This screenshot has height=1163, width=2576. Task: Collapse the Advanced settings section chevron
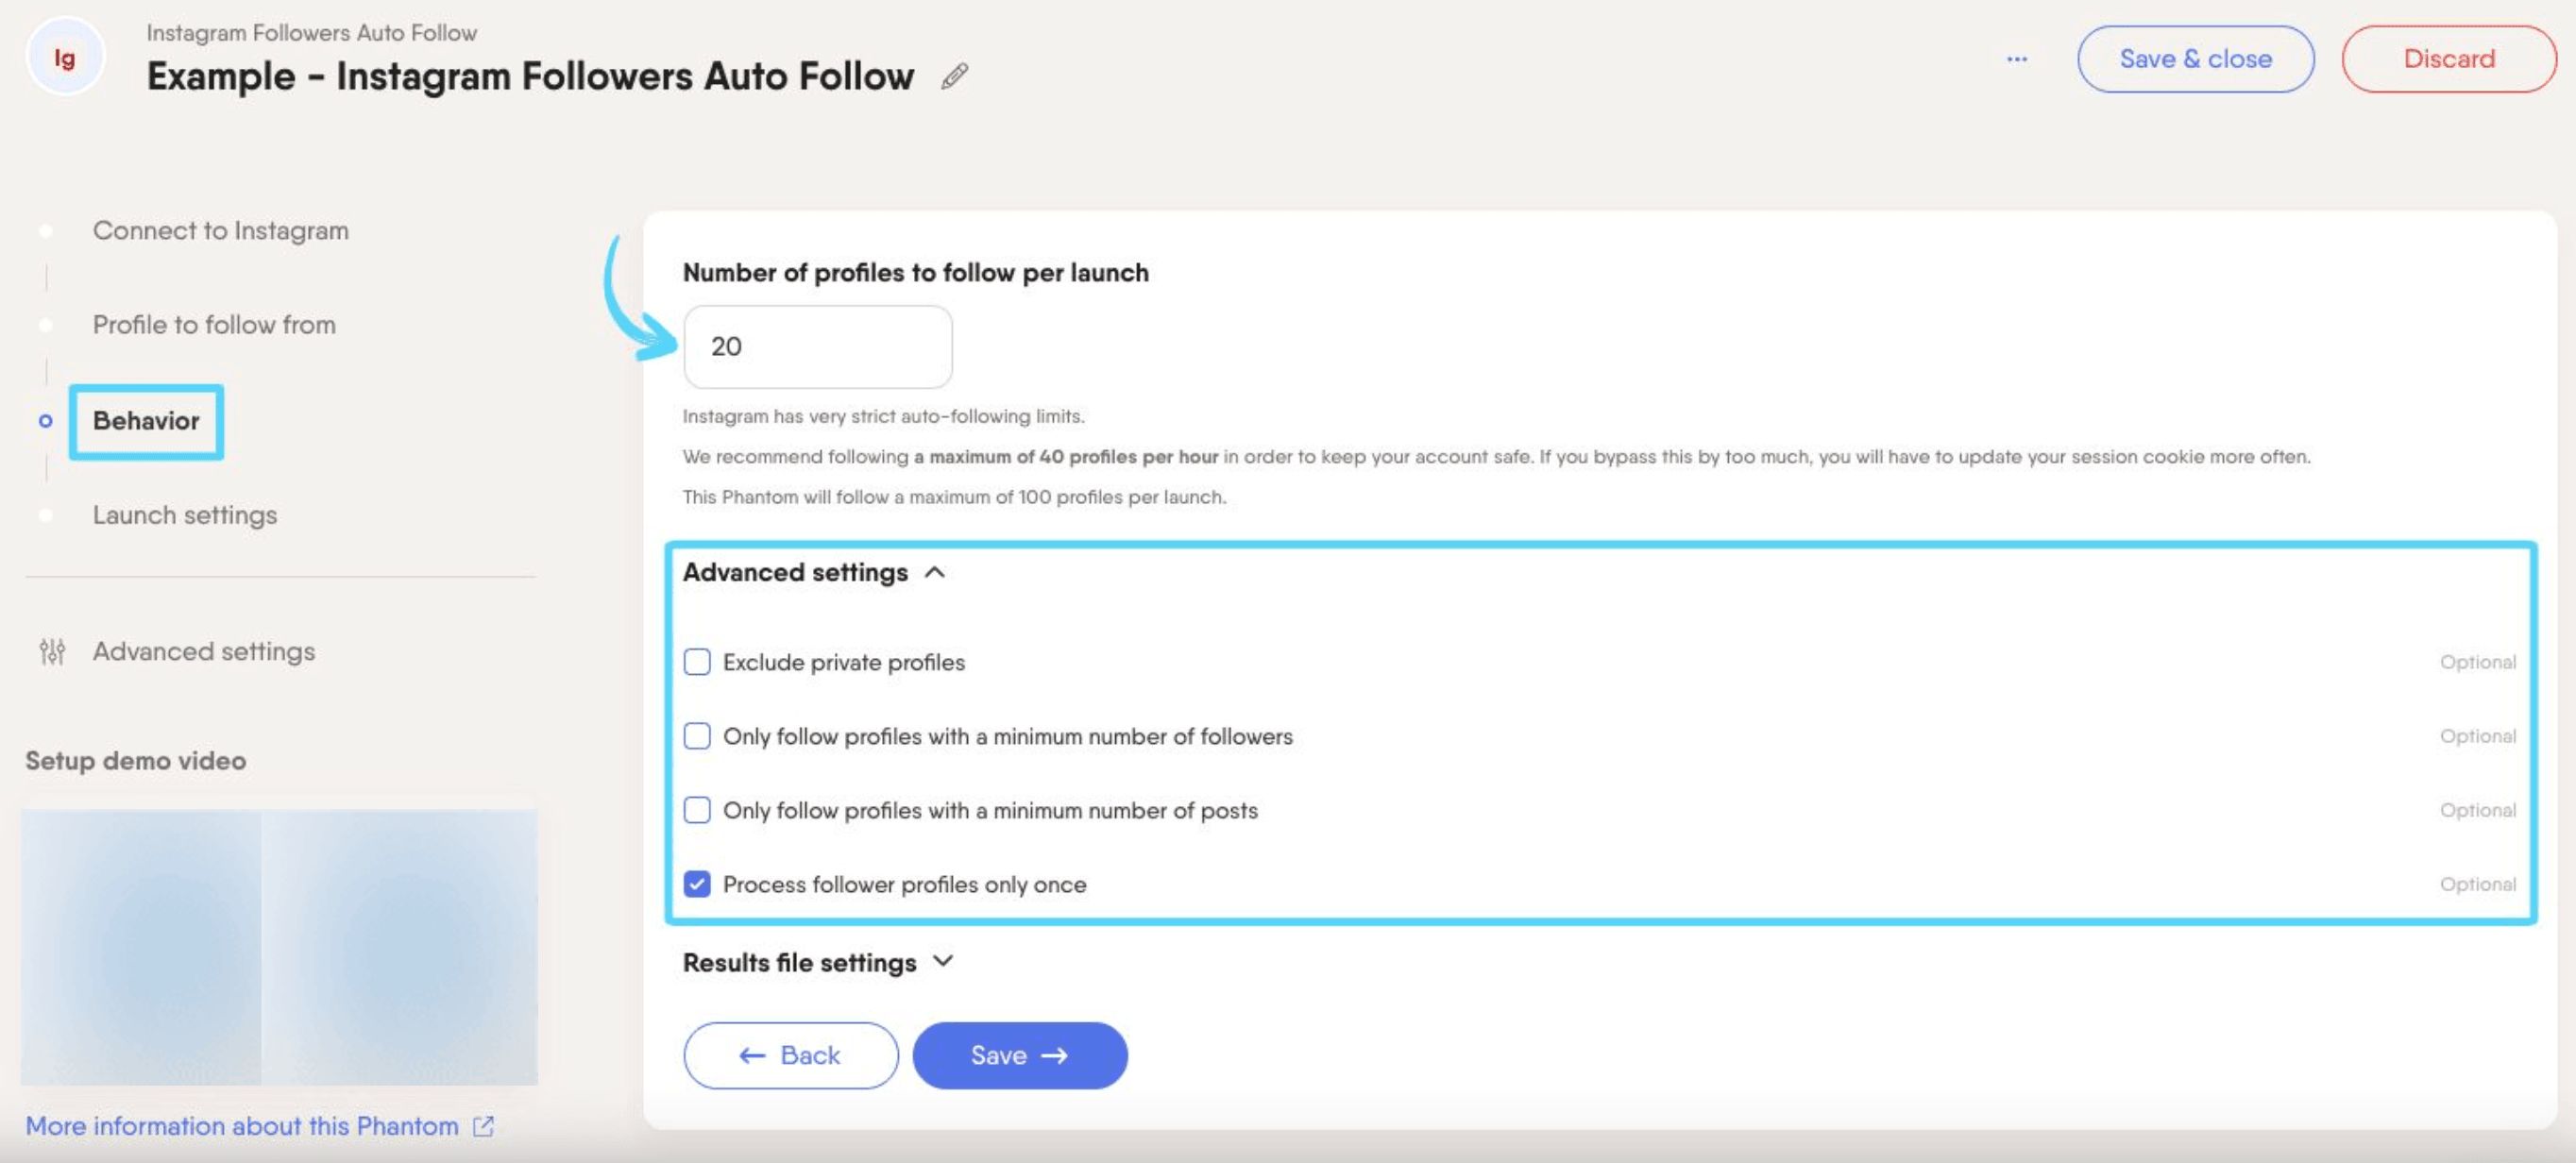(x=935, y=572)
